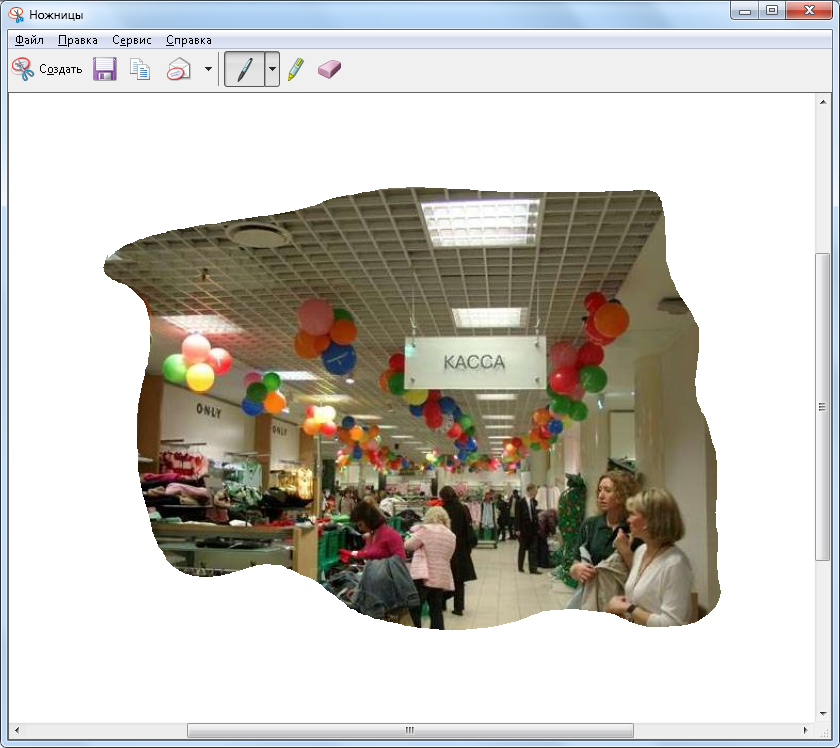Image resolution: width=840 pixels, height=748 pixels.
Task: Open the Правка menu
Action: [x=77, y=40]
